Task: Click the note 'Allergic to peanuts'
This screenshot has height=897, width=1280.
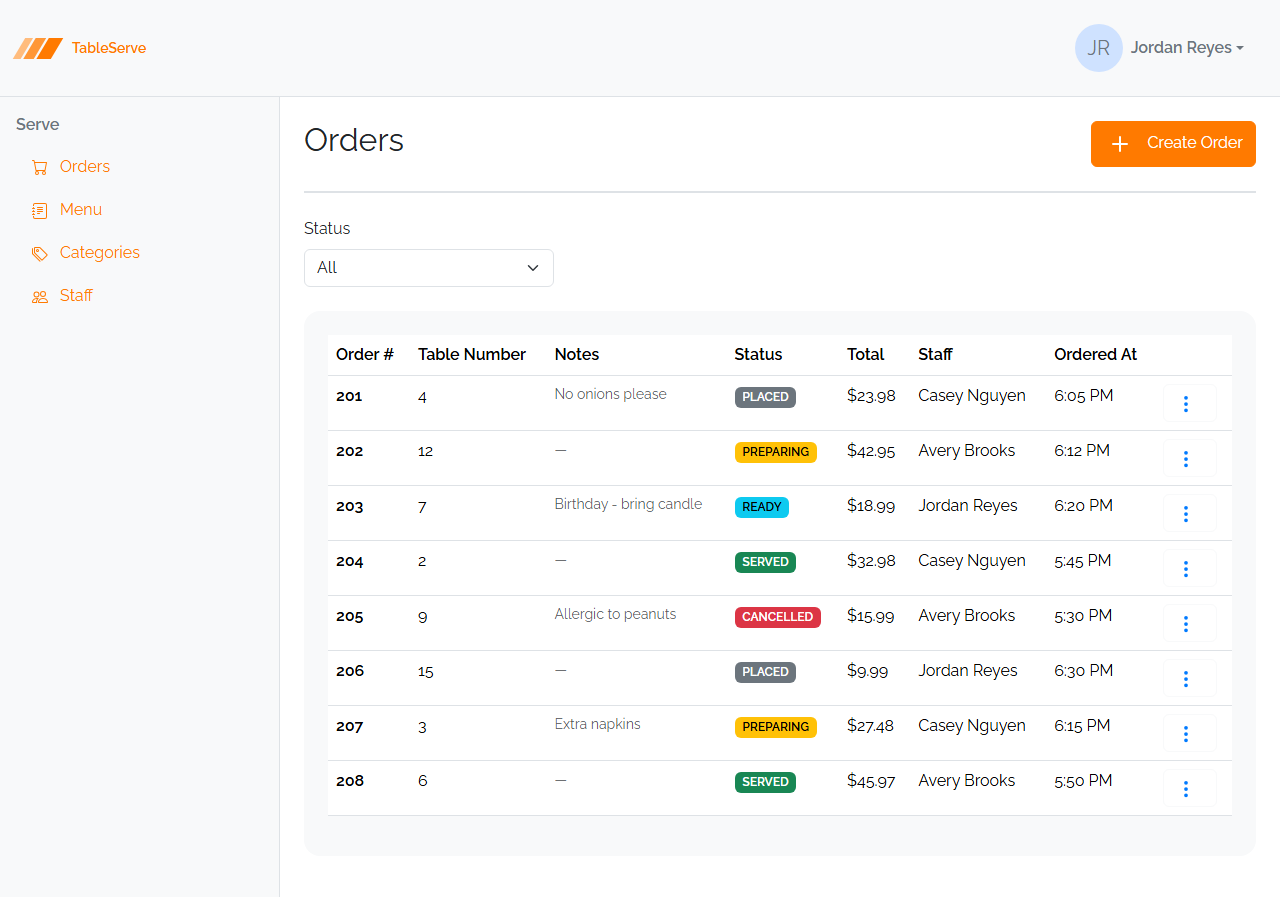Action: click(x=616, y=614)
